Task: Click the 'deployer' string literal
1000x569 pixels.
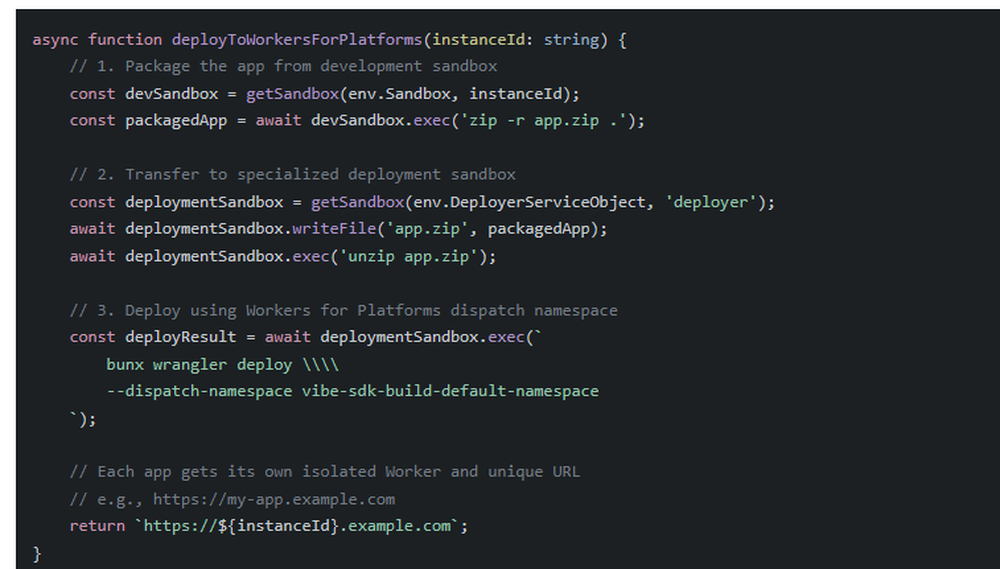Action: (x=710, y=202)
